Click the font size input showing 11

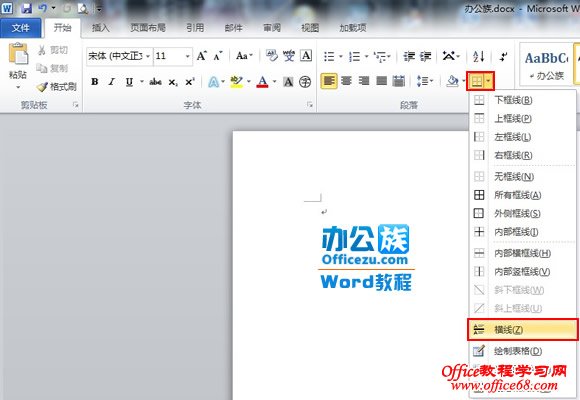[169, 56]
